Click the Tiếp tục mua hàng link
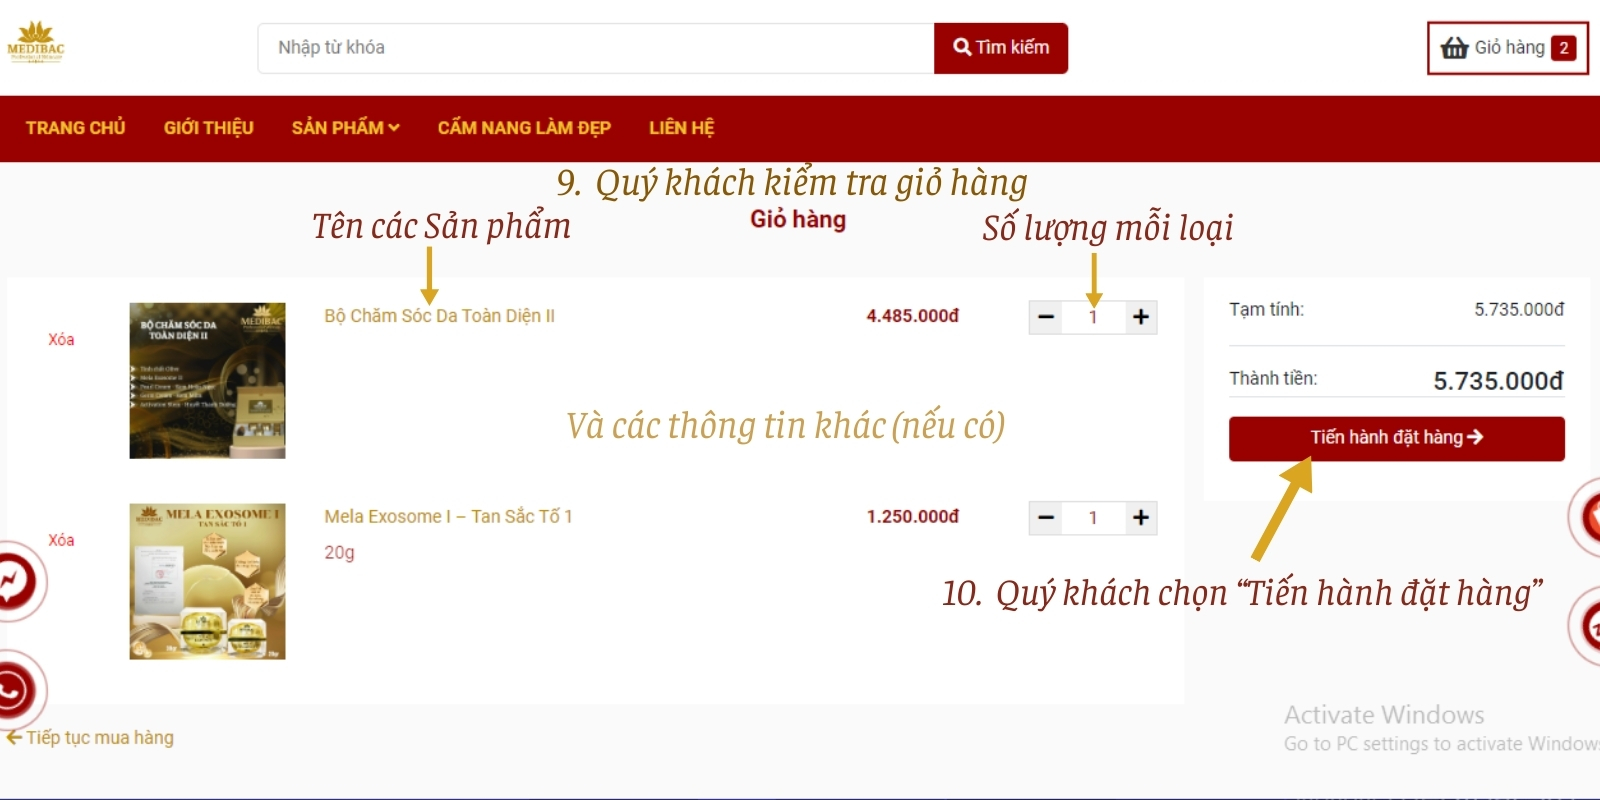This screenshot has height=800, width=1600. coord(91,738)
